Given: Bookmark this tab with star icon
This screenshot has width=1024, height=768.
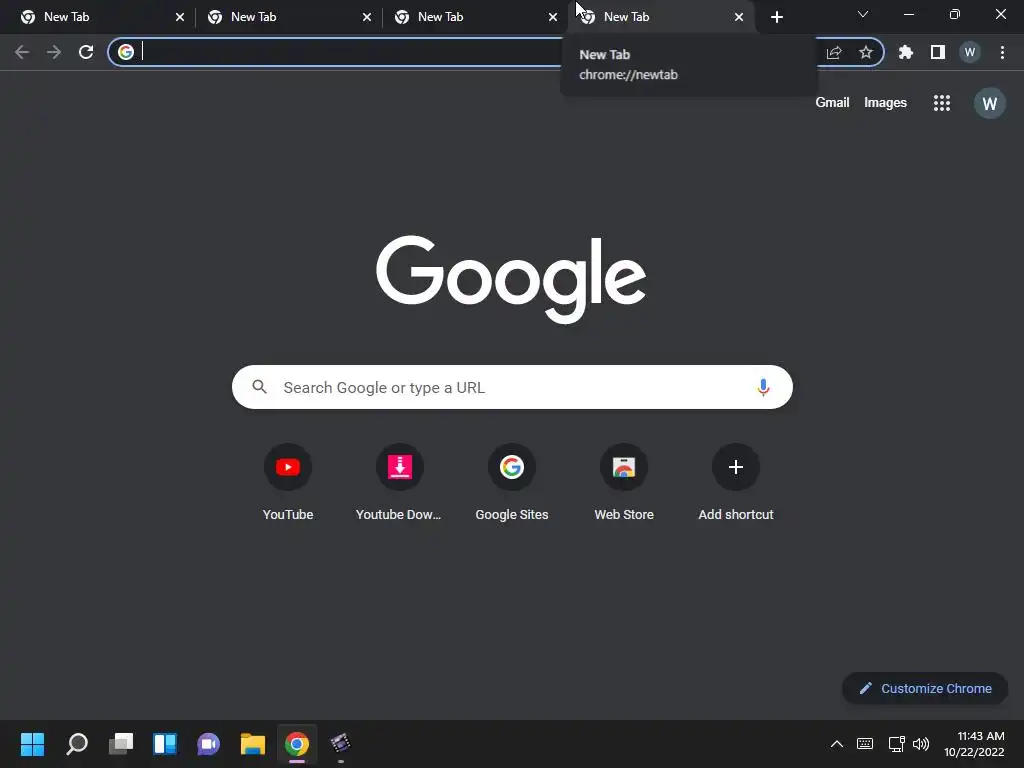Looking at the screenshot, I should pos(865,52).
